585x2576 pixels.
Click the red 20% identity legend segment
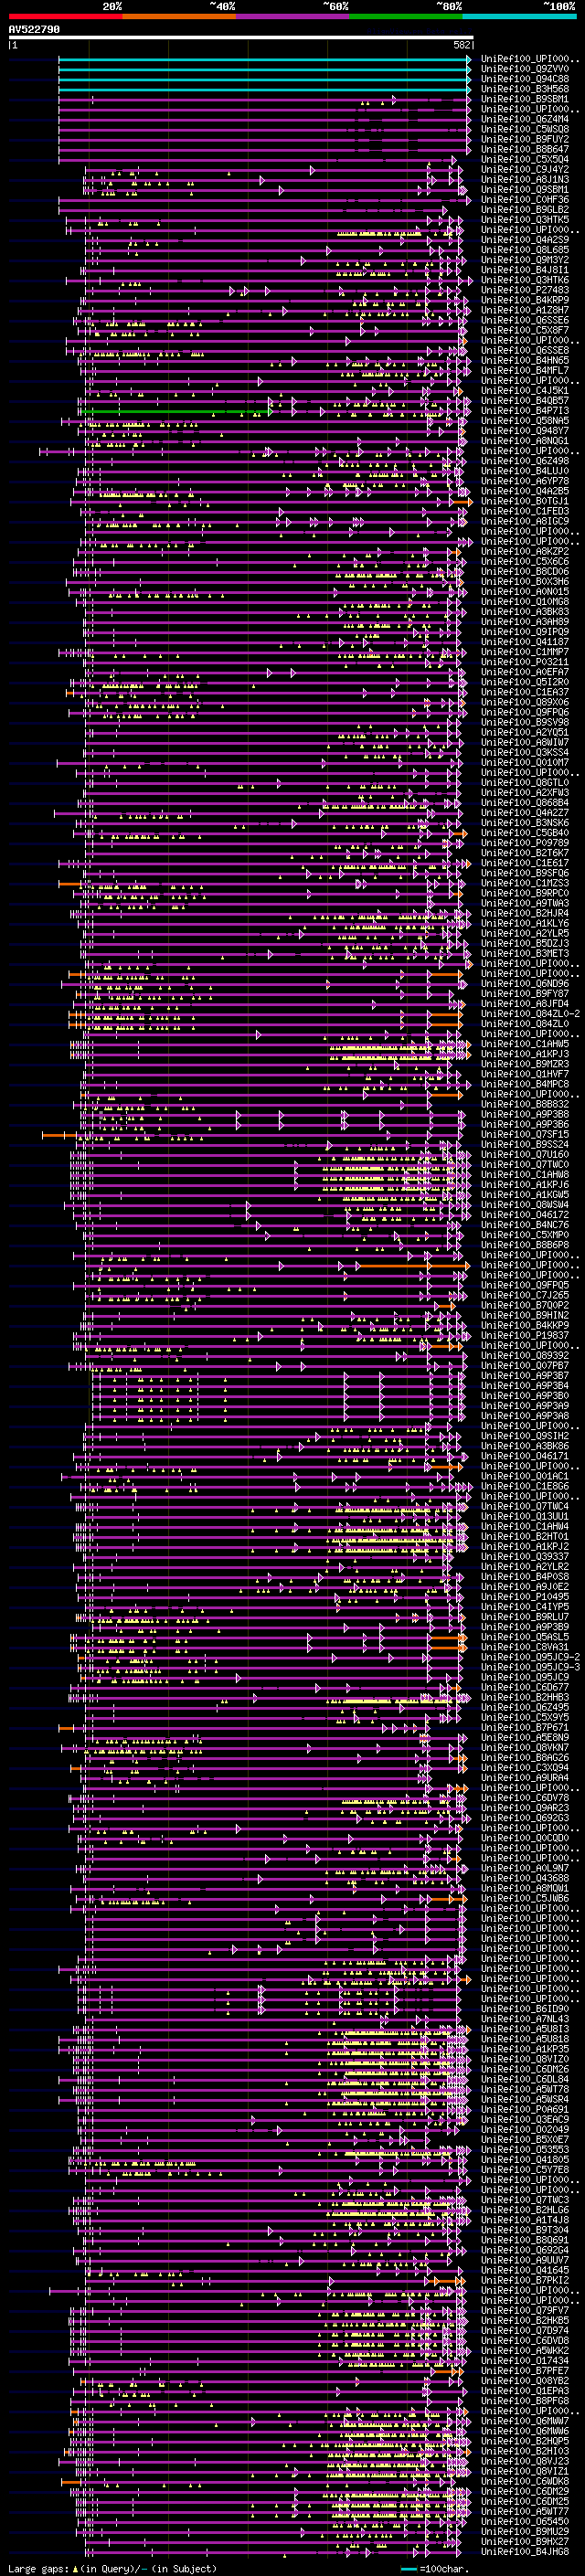[65, 16]
